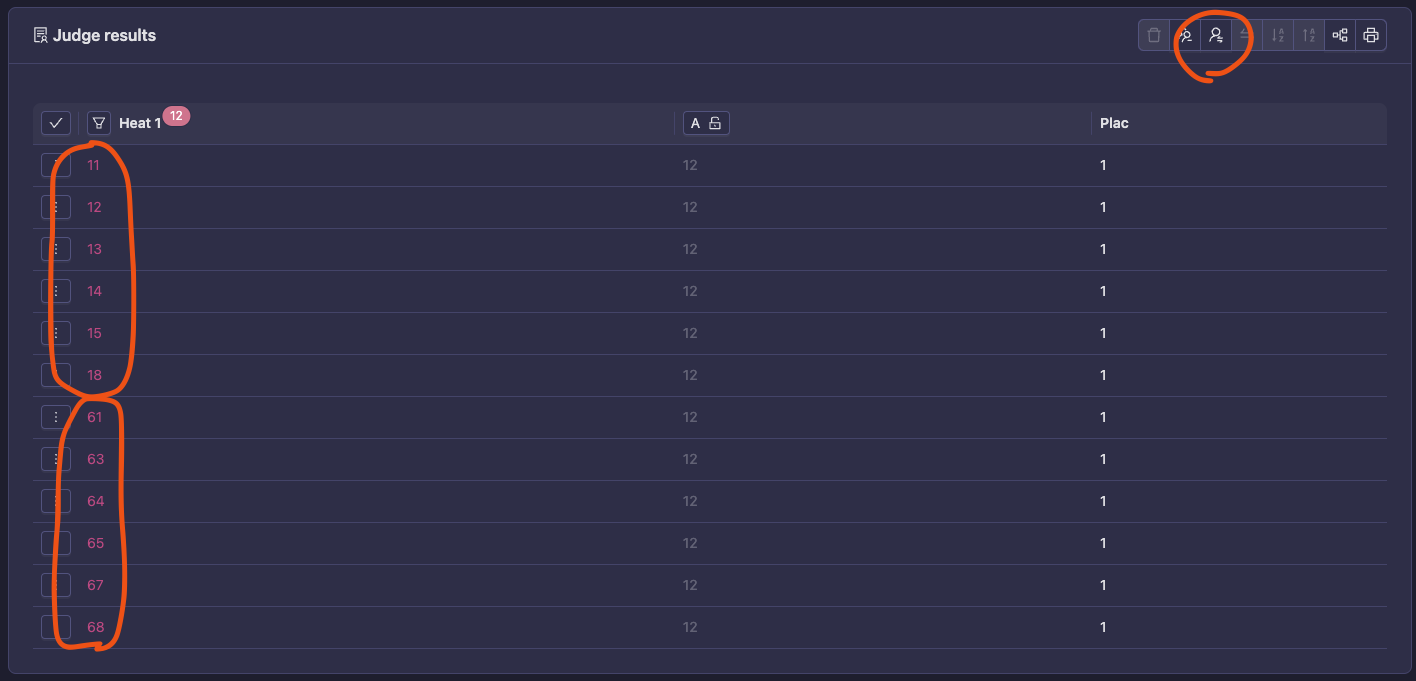
Task: Click the Heat 1 column header
Action: [x=140, y=124]
